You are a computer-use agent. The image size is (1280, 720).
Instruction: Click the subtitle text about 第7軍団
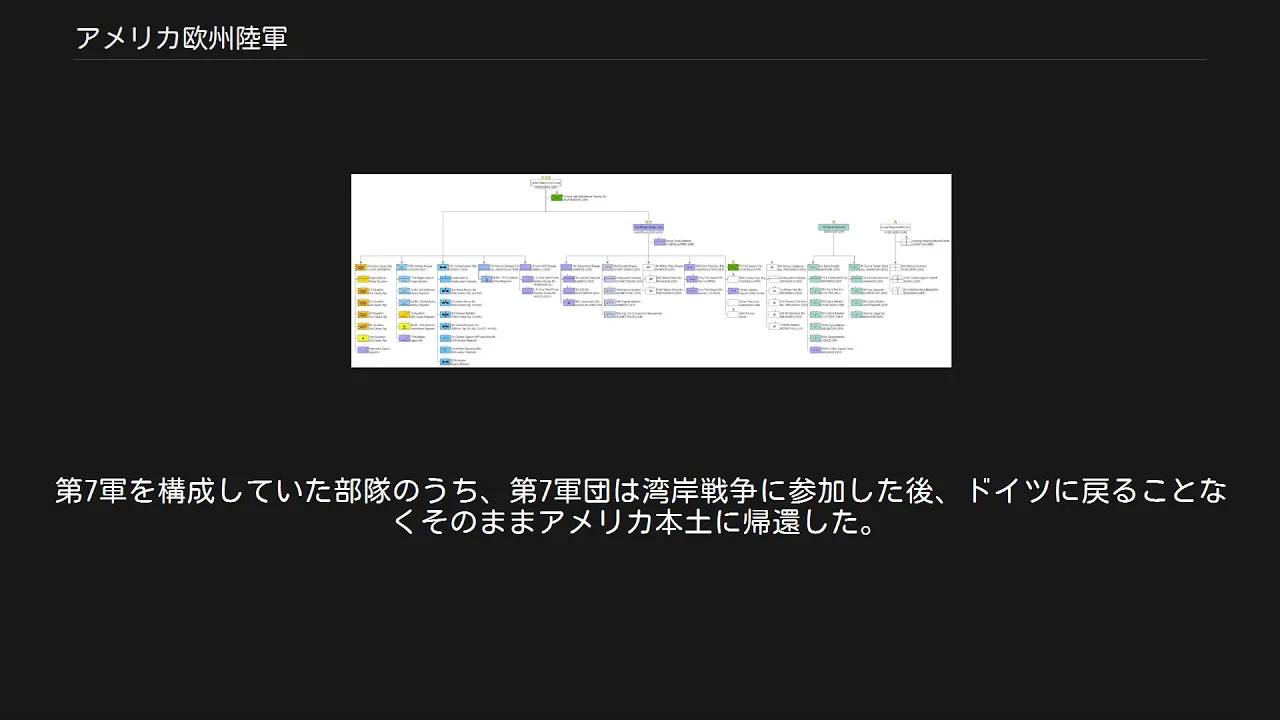point(640,507)
